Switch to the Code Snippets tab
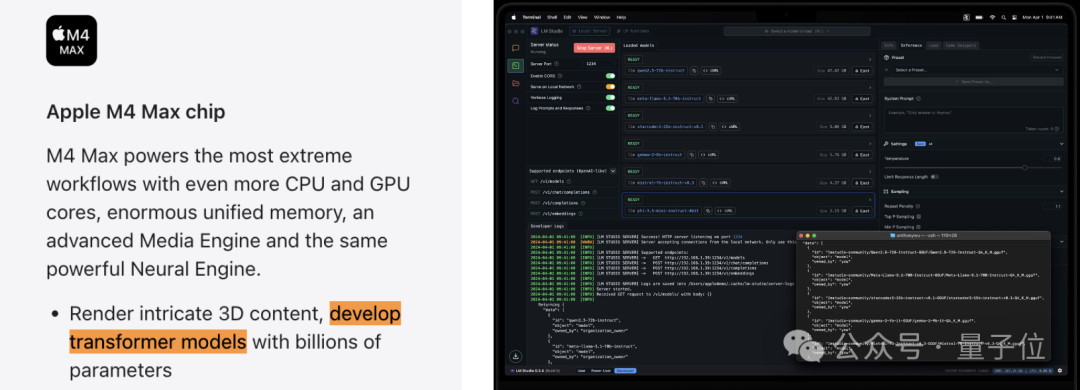The image size is (1080, 390). pyautogui.click(x=960, y=45)
